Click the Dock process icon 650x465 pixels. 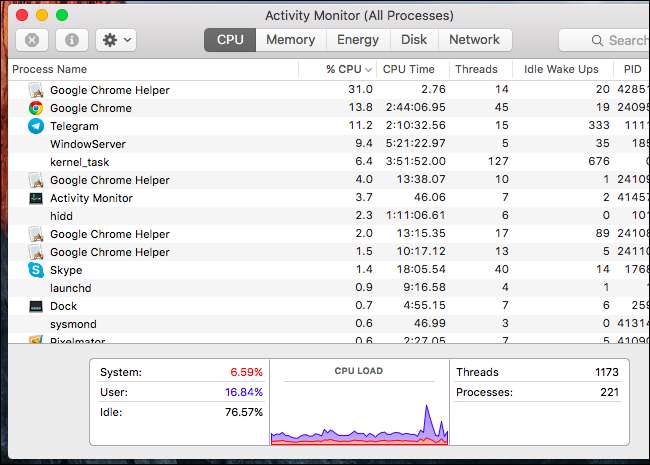pyautogui.click(x=36, y=306)
